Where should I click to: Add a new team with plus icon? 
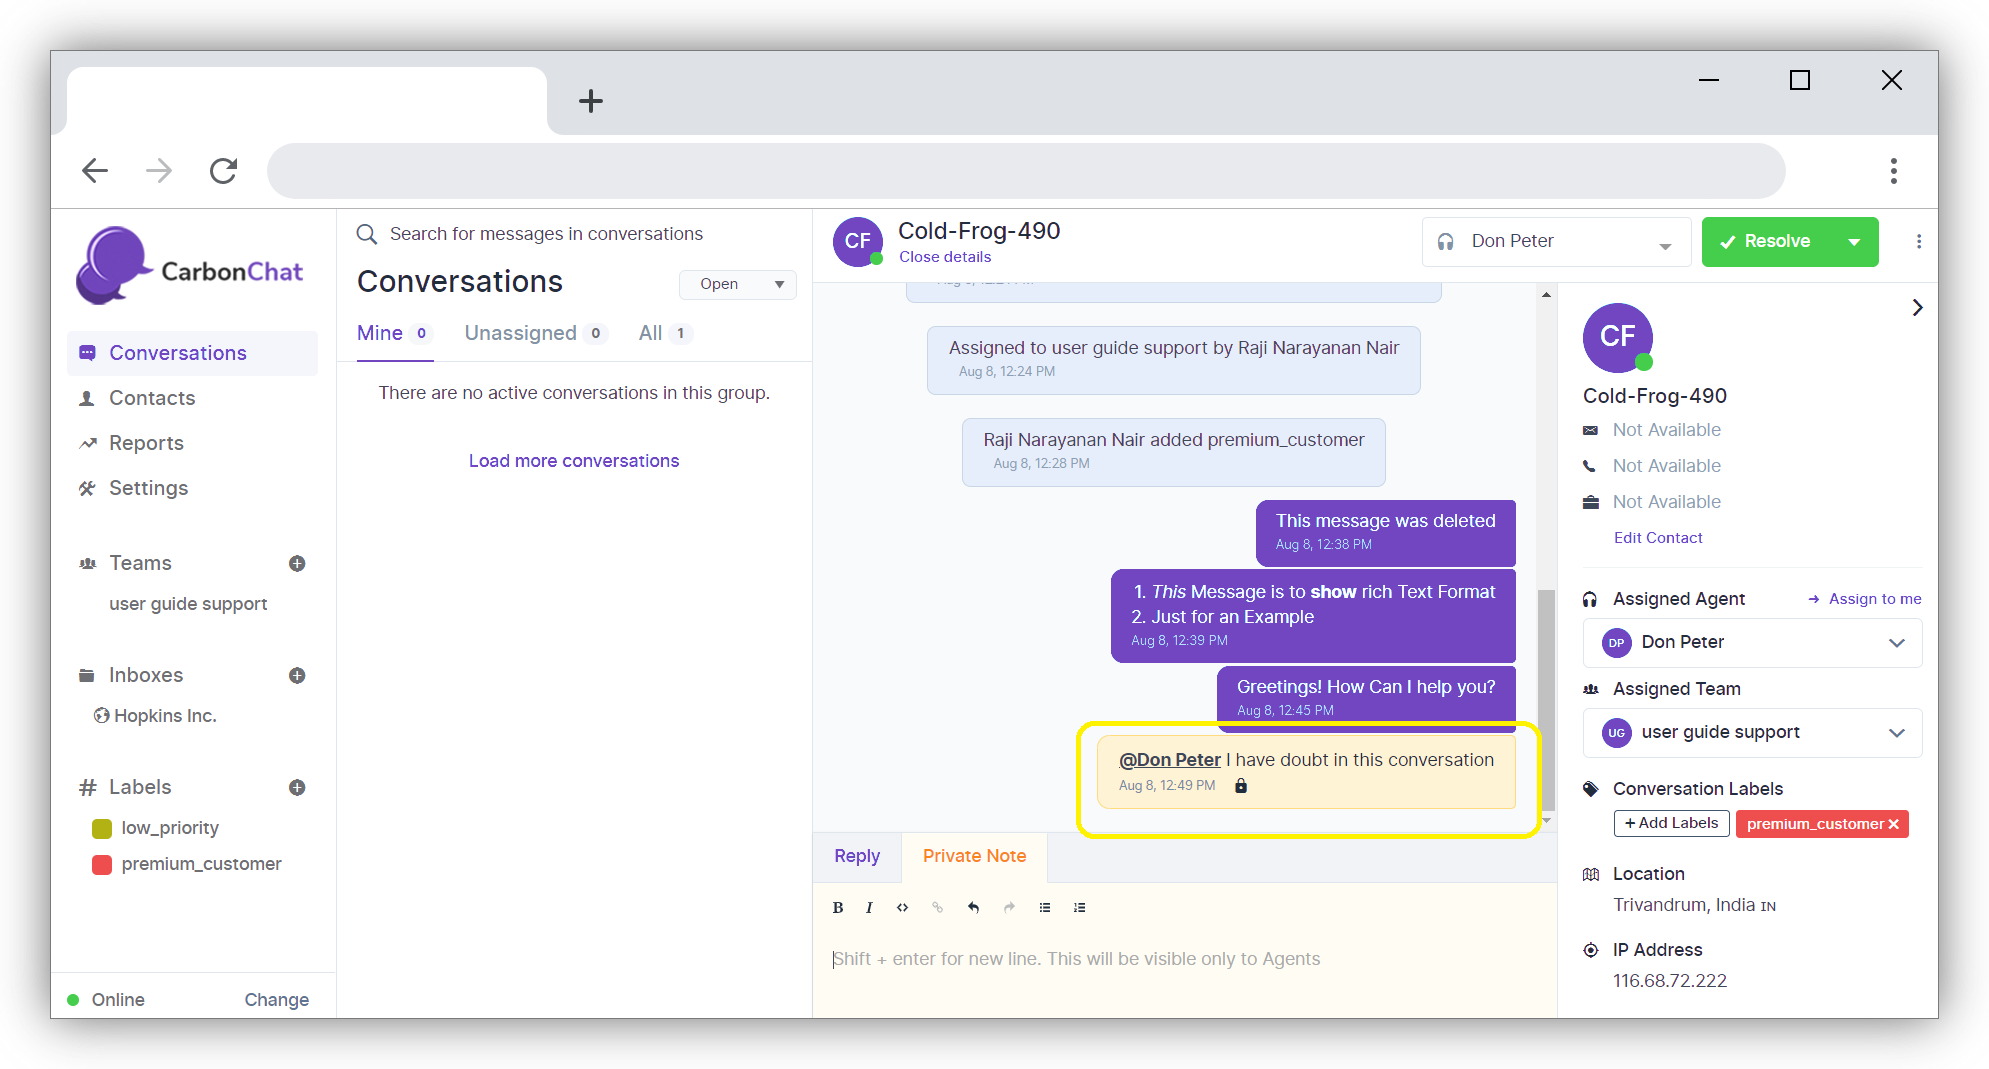click(x=297, y=564)
